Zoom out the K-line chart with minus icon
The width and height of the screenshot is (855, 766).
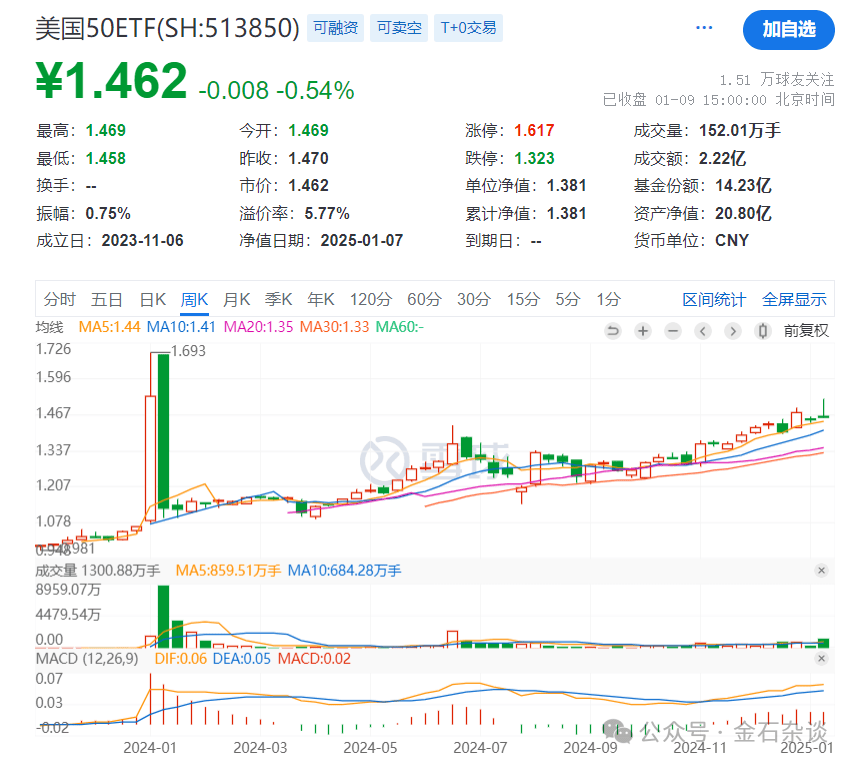673,331
